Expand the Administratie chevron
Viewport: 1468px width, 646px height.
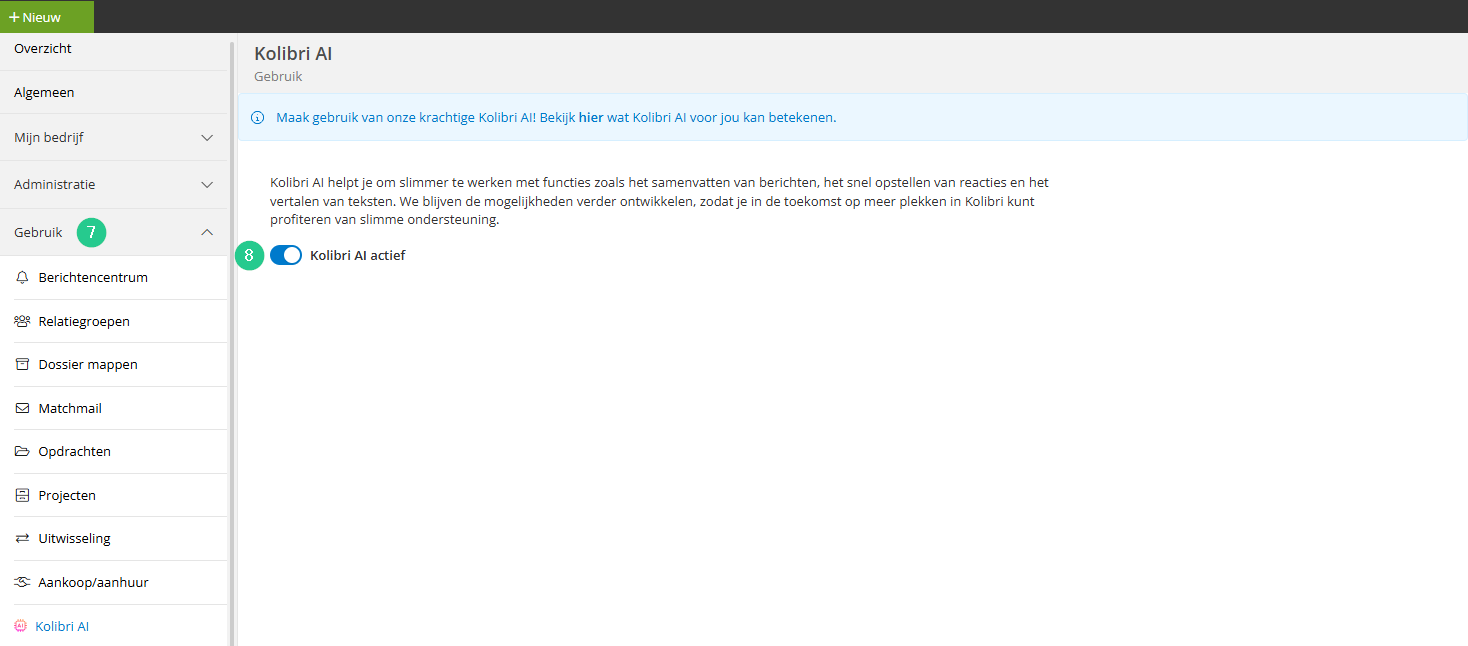[x=207, y=185]
